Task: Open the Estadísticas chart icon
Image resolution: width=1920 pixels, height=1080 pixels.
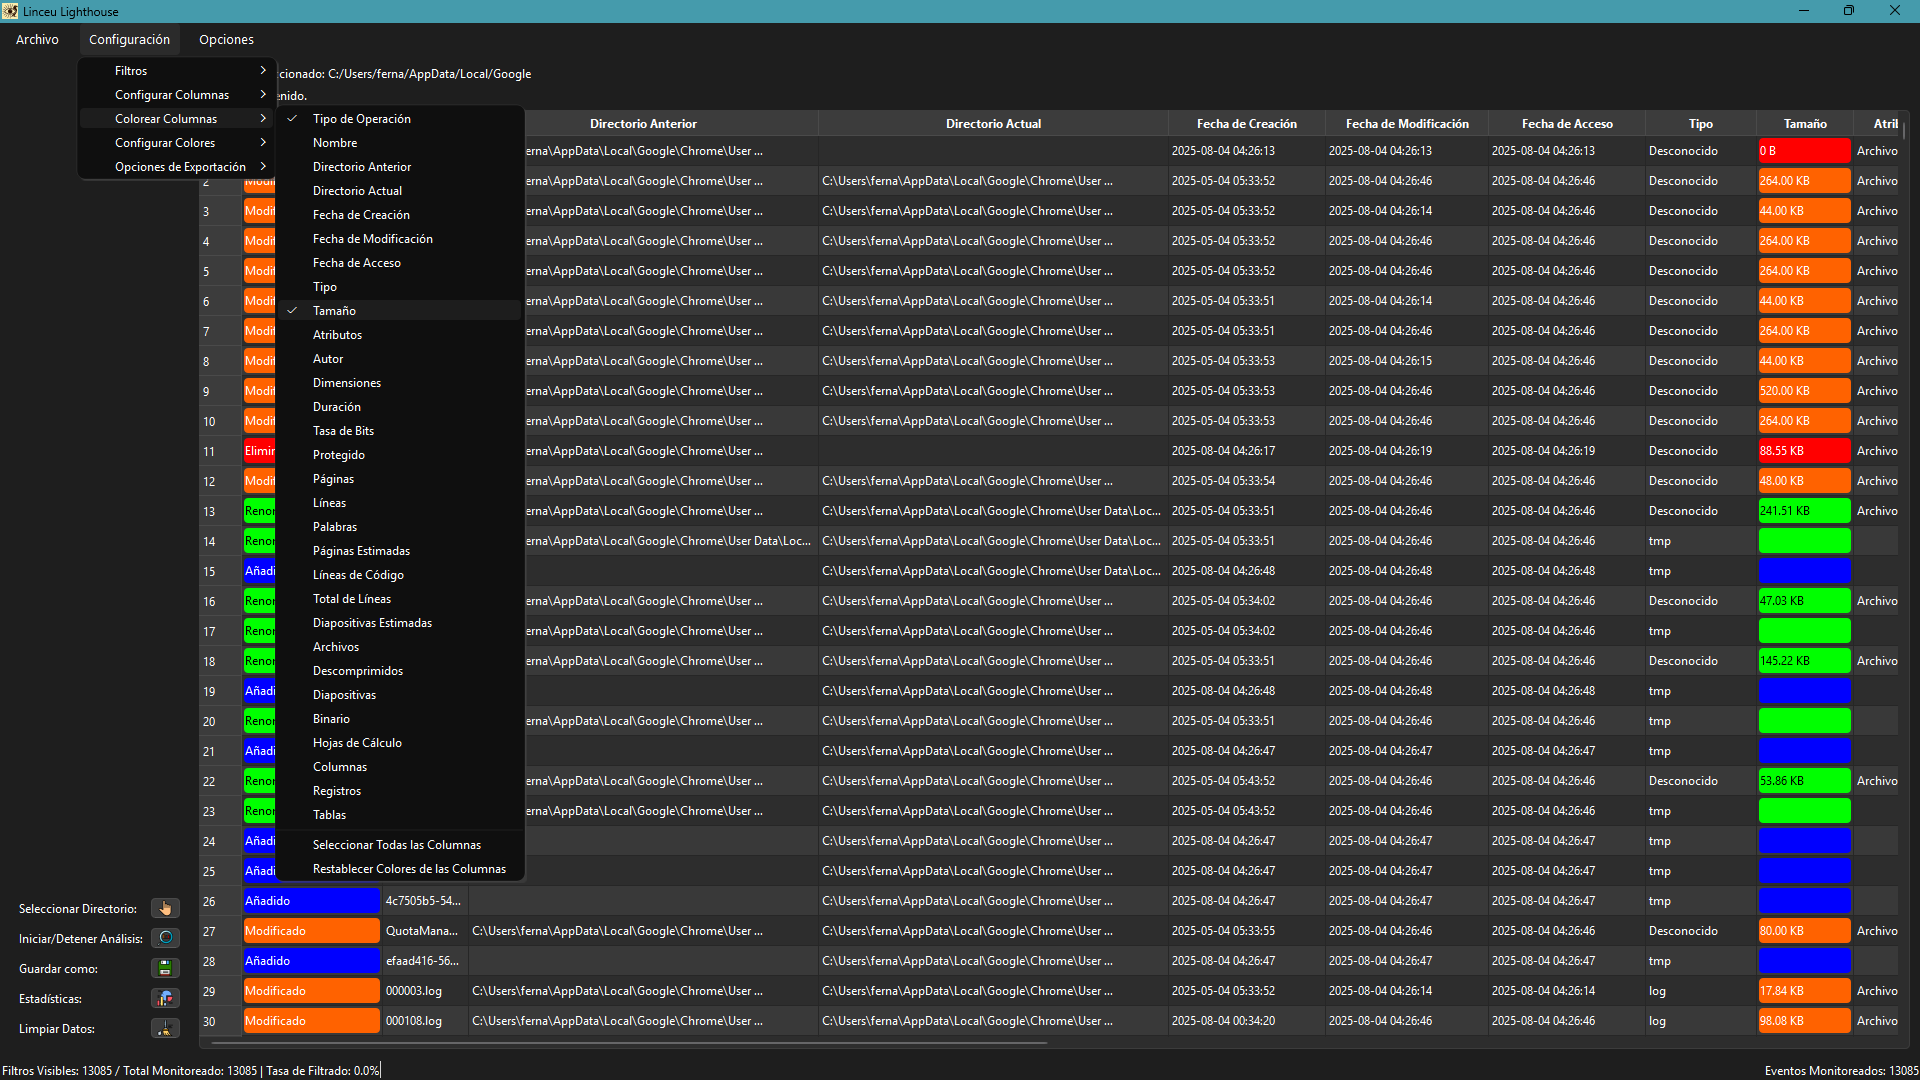Action: click(x=165, y=998)
